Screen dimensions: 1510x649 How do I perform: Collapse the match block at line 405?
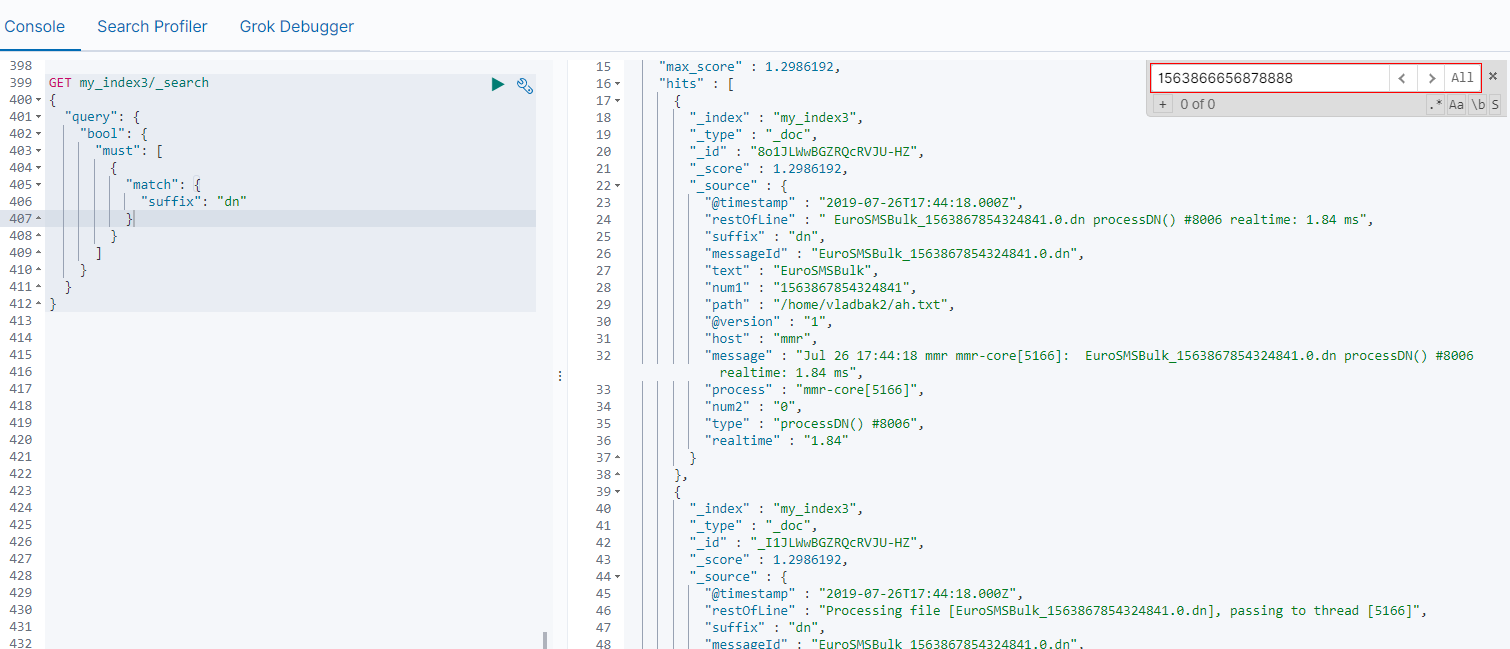38,185
